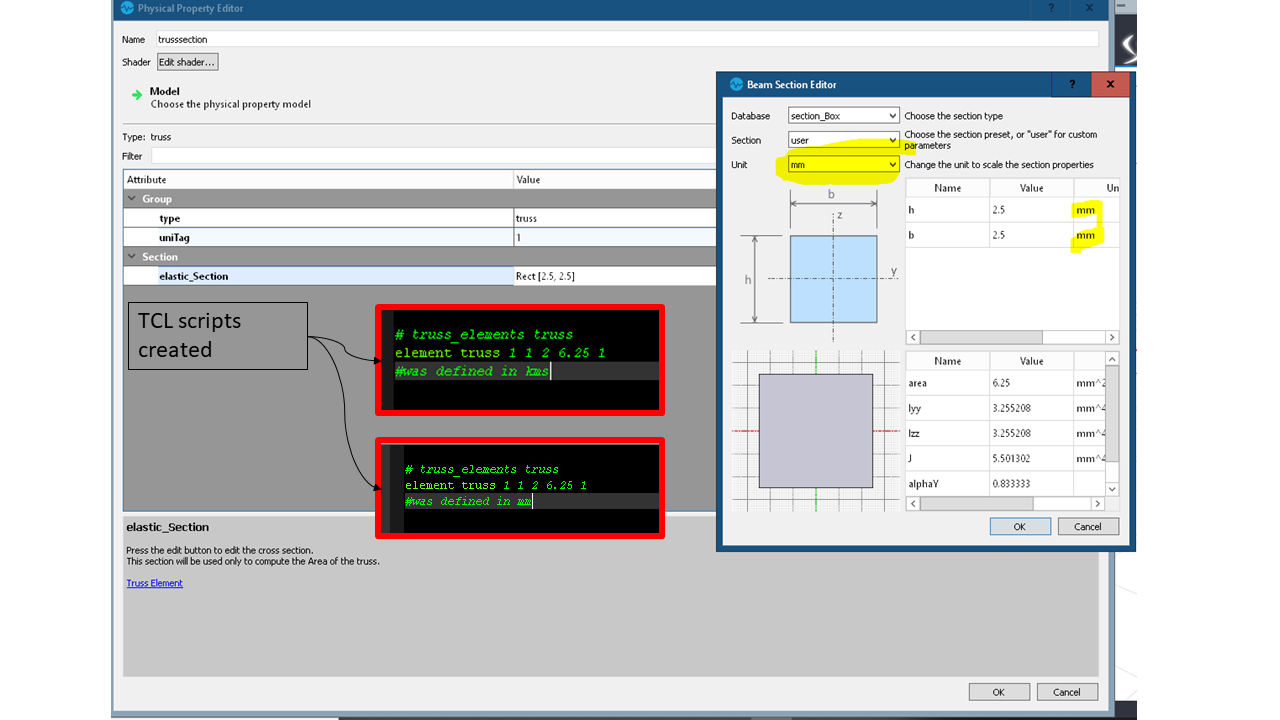Click the J value 5.501302 cell
Image resolution: width=1280 pixels, height=720 pixels.
pos(1032,458)
